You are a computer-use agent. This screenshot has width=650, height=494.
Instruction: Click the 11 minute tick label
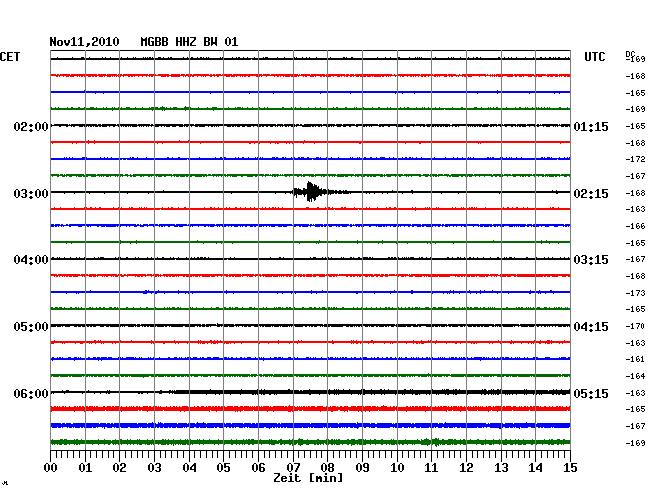[x=431, y=467]
